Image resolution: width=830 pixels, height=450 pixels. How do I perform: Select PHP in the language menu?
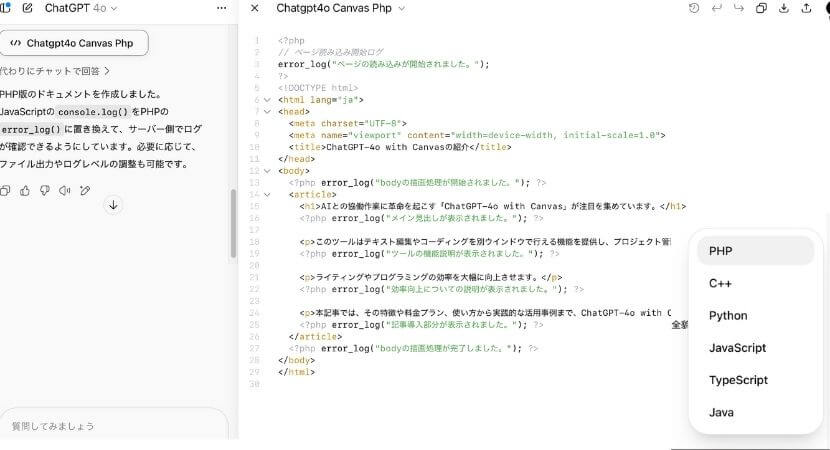[755, 251]
